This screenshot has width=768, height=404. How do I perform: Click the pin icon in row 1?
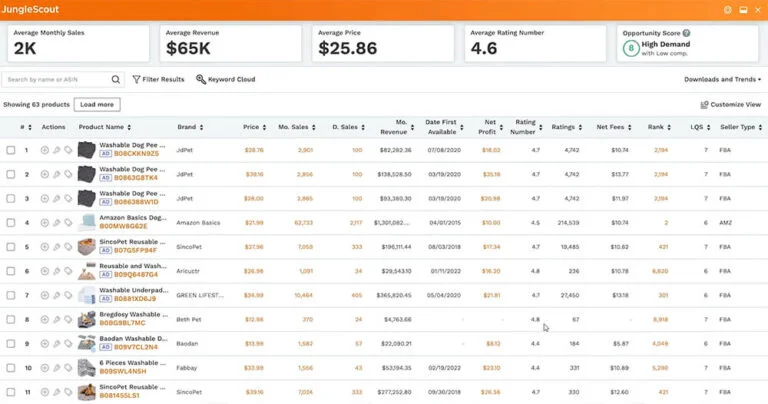[57, 150]
